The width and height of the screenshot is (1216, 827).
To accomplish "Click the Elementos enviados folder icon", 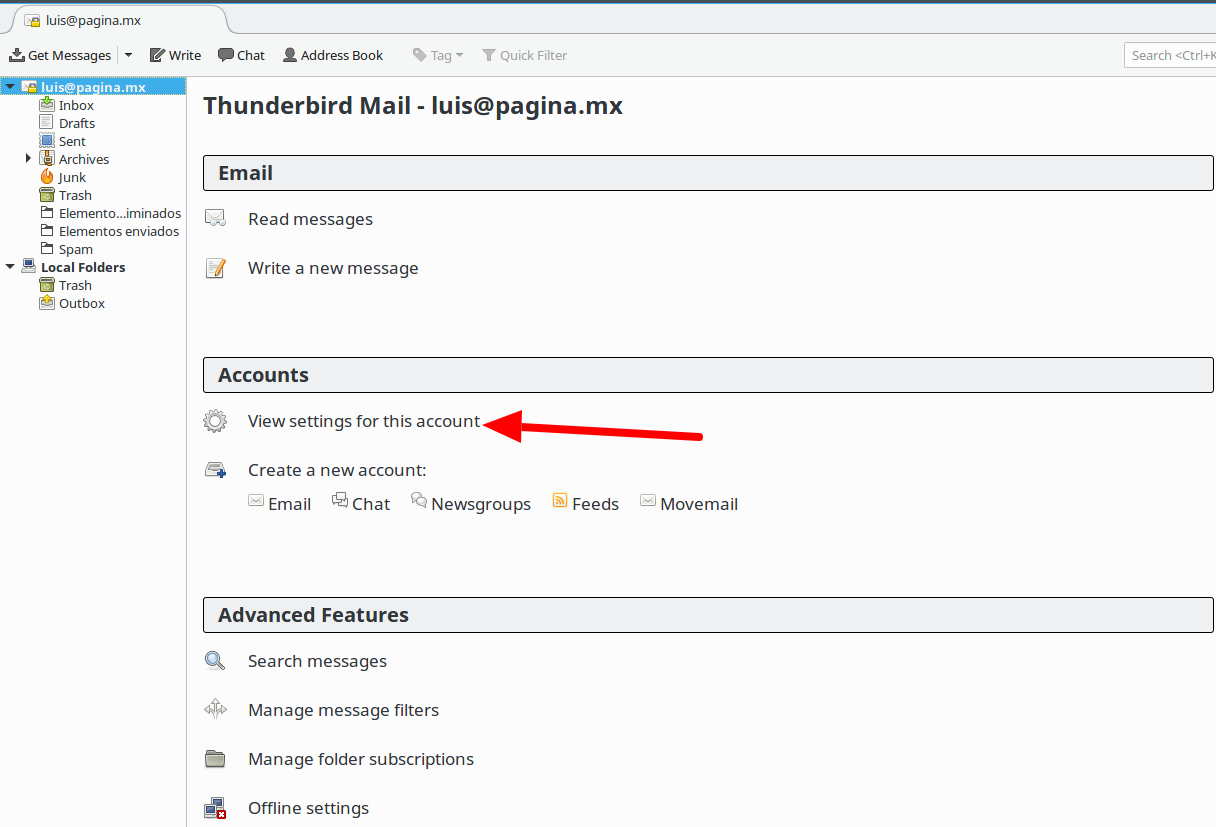I will (46, 230).
